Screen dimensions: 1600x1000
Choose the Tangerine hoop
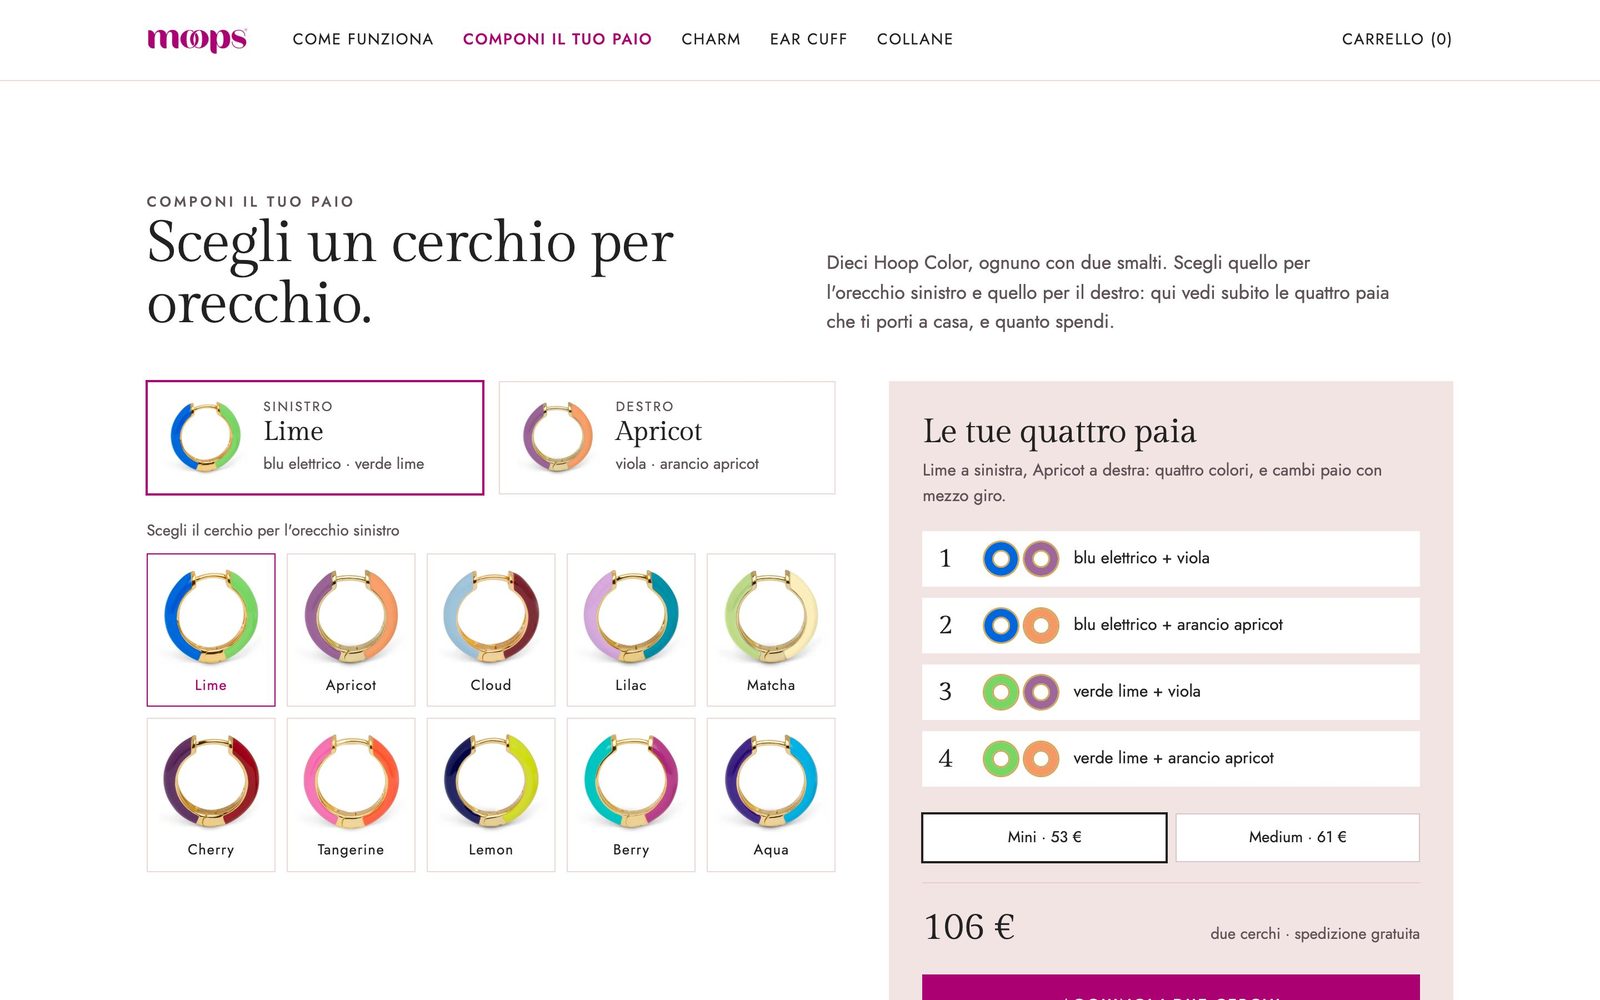click(351, 795)
